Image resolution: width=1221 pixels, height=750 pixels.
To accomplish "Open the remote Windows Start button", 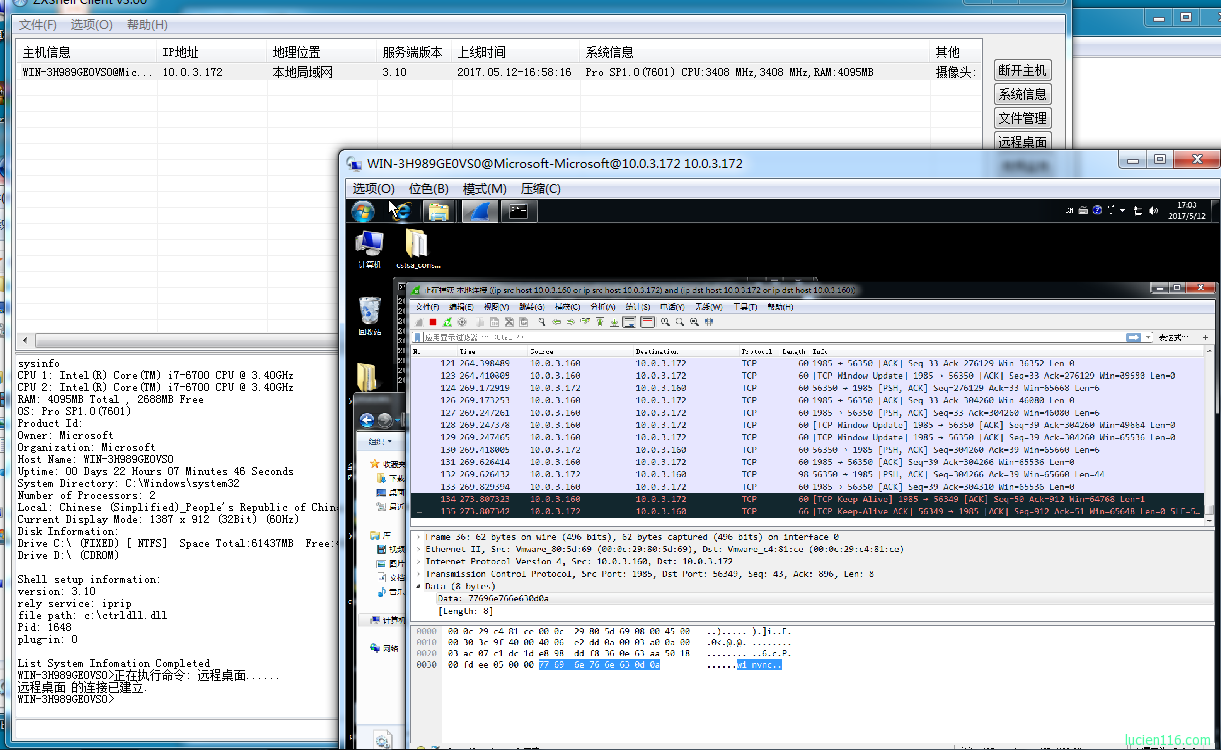I will point(362,211).
